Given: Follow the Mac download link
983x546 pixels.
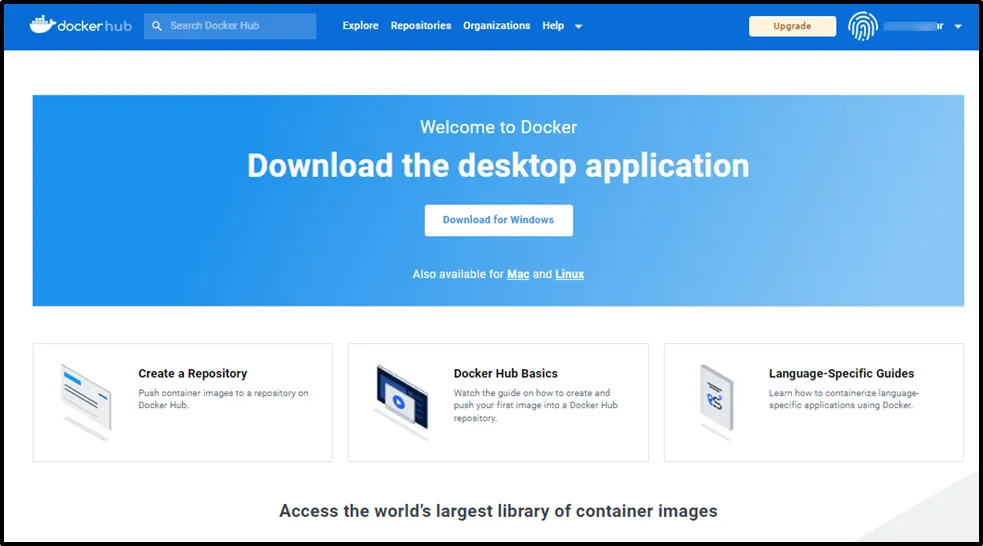Looking at the screenshot, I should click(518, 274).
